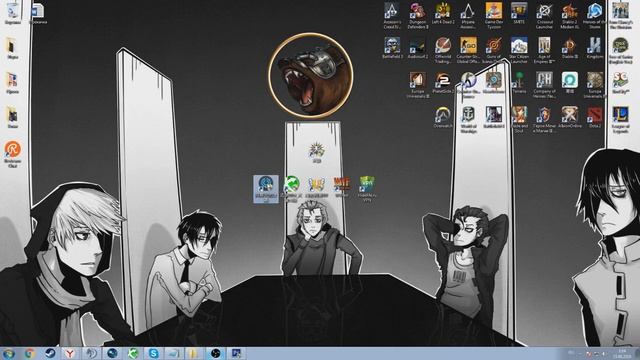Open Yandex browser on the taskbar
This screenshot has width=640, height=360.
71,353
